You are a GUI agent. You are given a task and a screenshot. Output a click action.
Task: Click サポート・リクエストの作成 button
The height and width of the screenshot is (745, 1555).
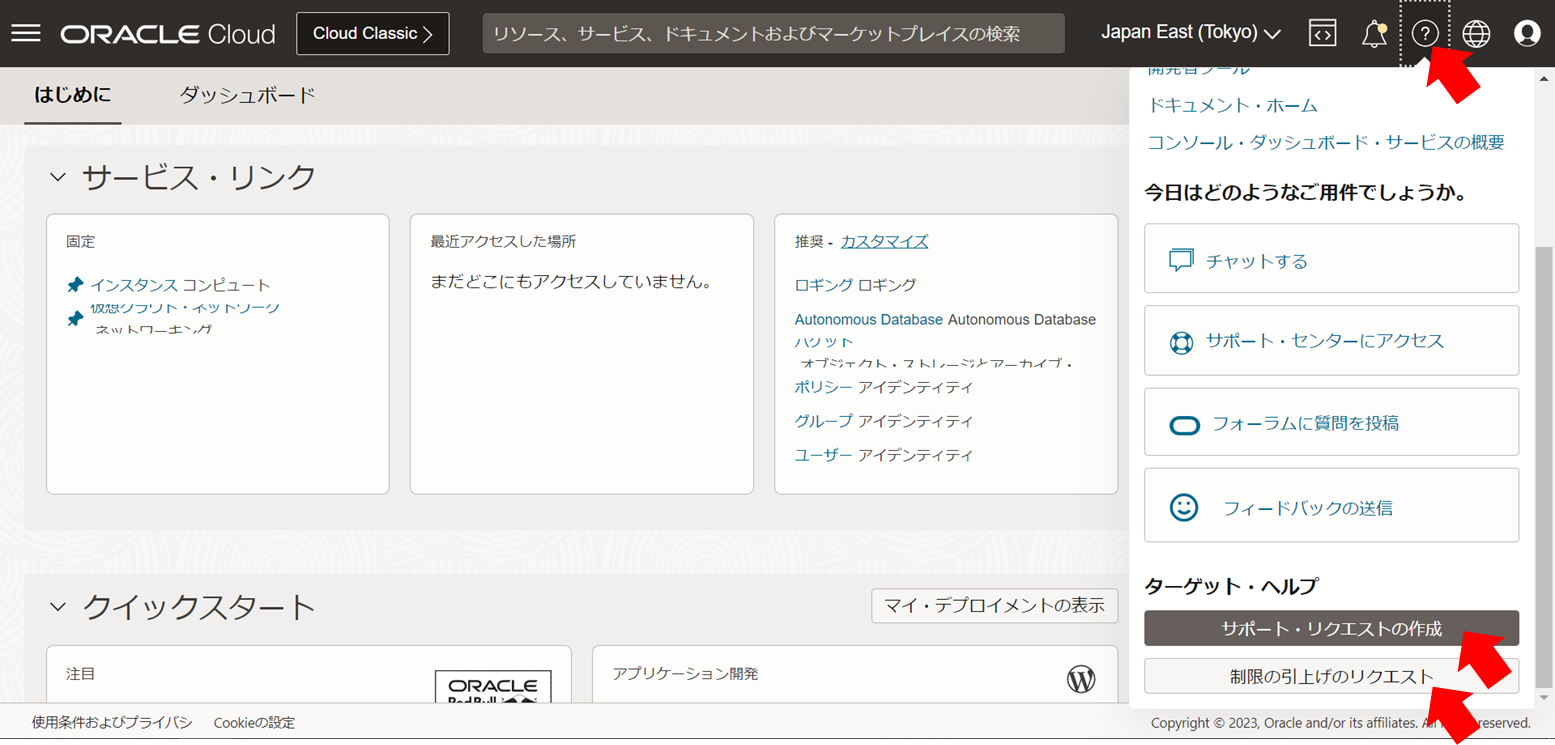[x=1331, y=628]
